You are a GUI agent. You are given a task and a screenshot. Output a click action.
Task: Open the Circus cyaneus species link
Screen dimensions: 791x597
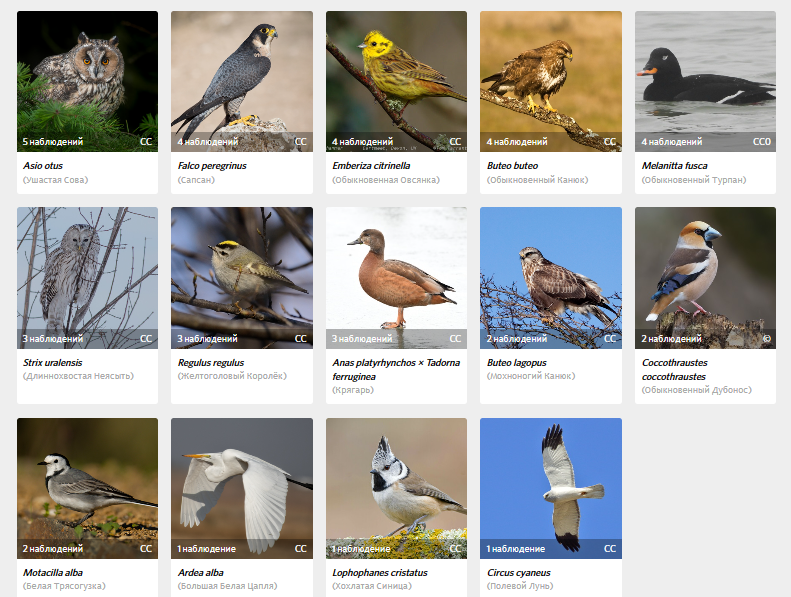(519, 573)
